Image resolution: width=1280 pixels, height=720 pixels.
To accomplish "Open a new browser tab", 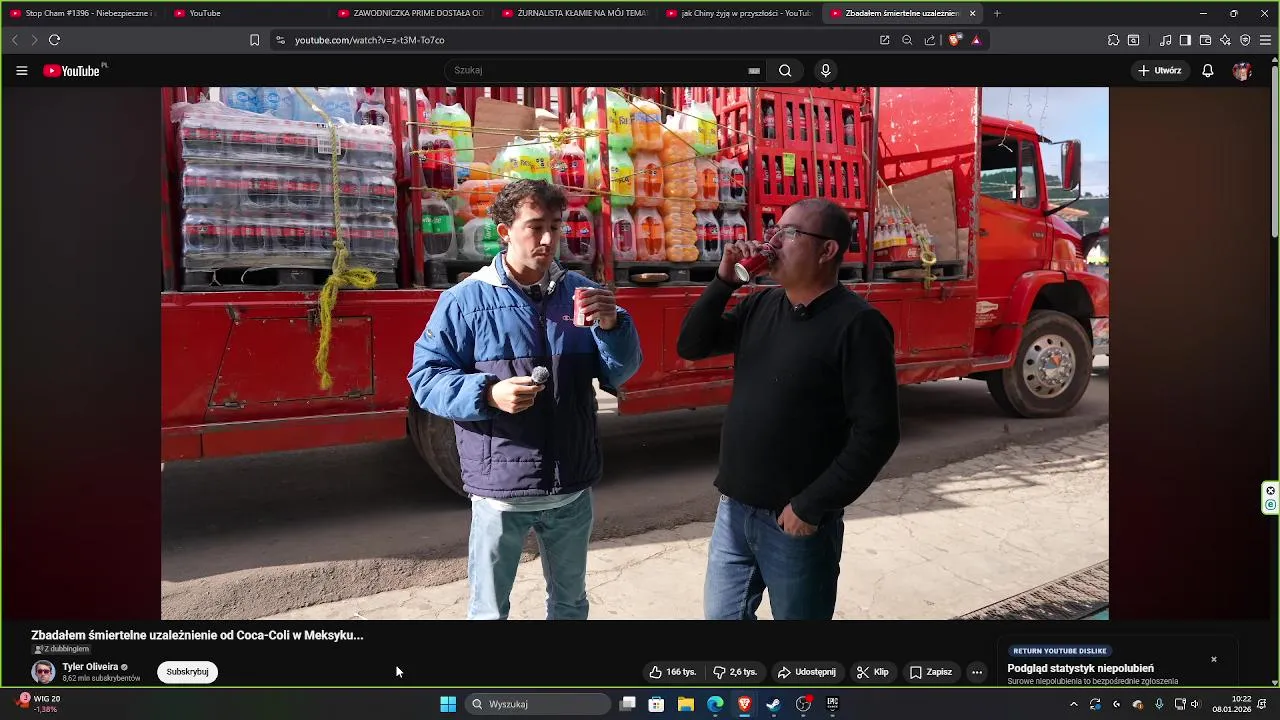I will tap(997, 13).
